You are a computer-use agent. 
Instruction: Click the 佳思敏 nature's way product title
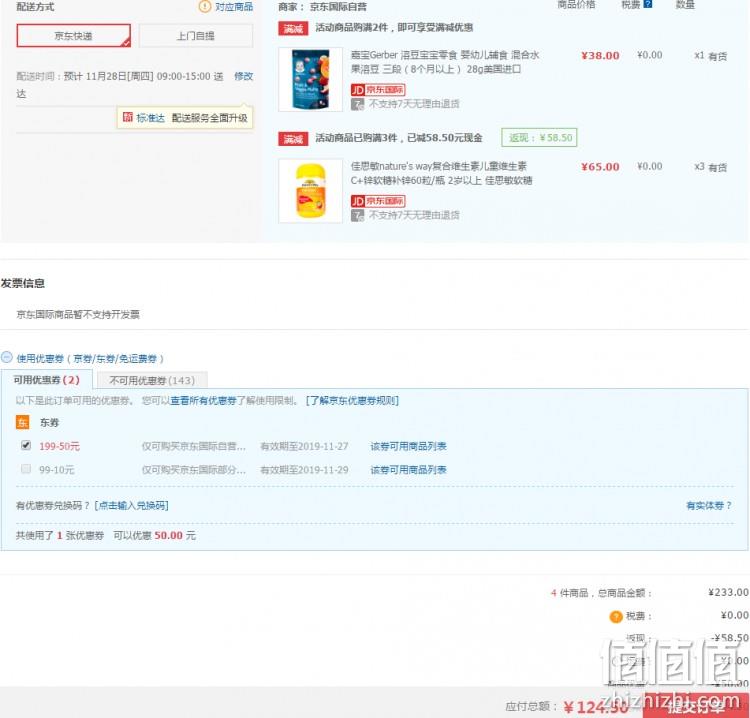point(441,173)
